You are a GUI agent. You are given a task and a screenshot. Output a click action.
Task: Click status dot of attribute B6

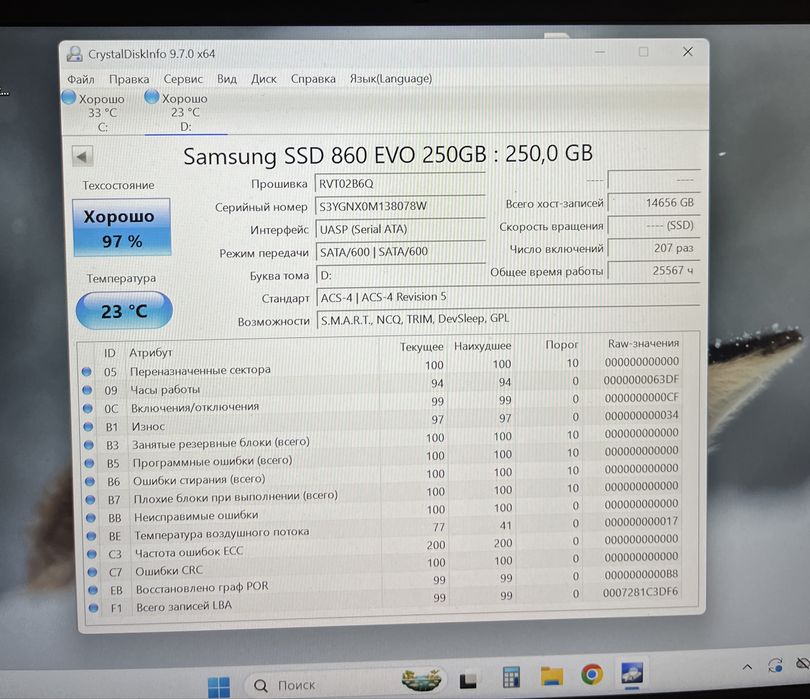click(89, 481)
